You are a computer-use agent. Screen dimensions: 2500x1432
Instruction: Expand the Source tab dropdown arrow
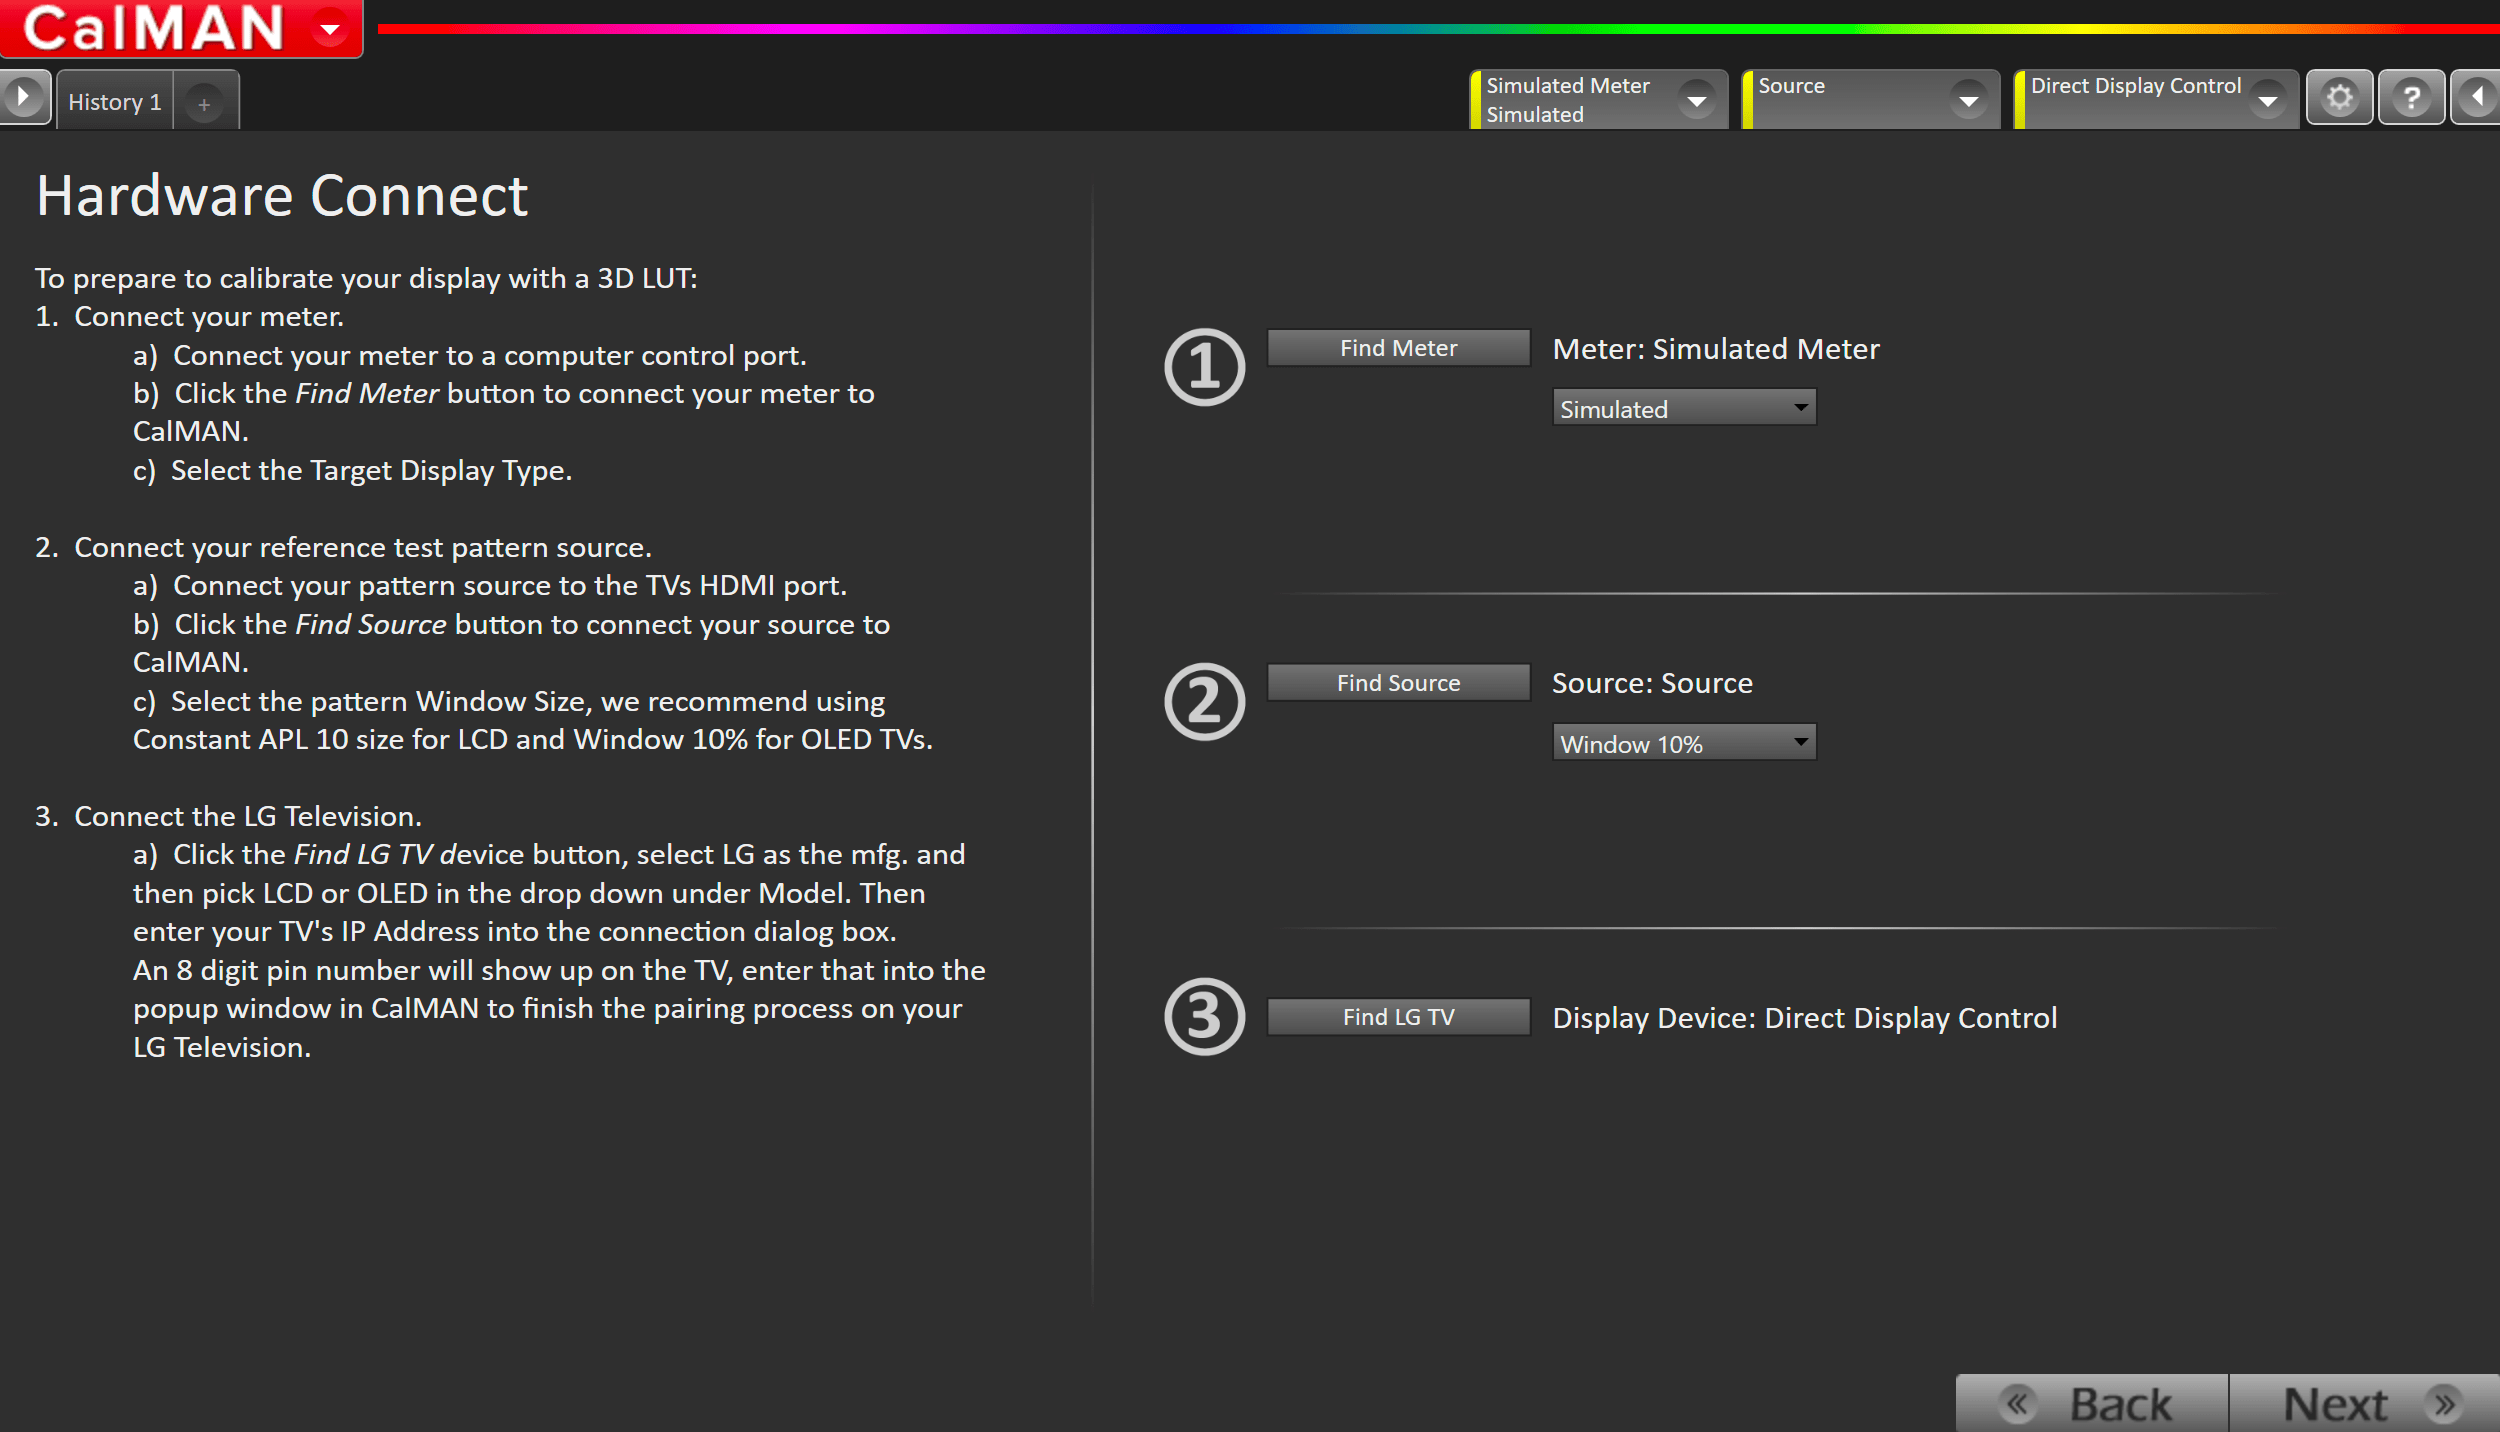click(x=1968, y=100)
